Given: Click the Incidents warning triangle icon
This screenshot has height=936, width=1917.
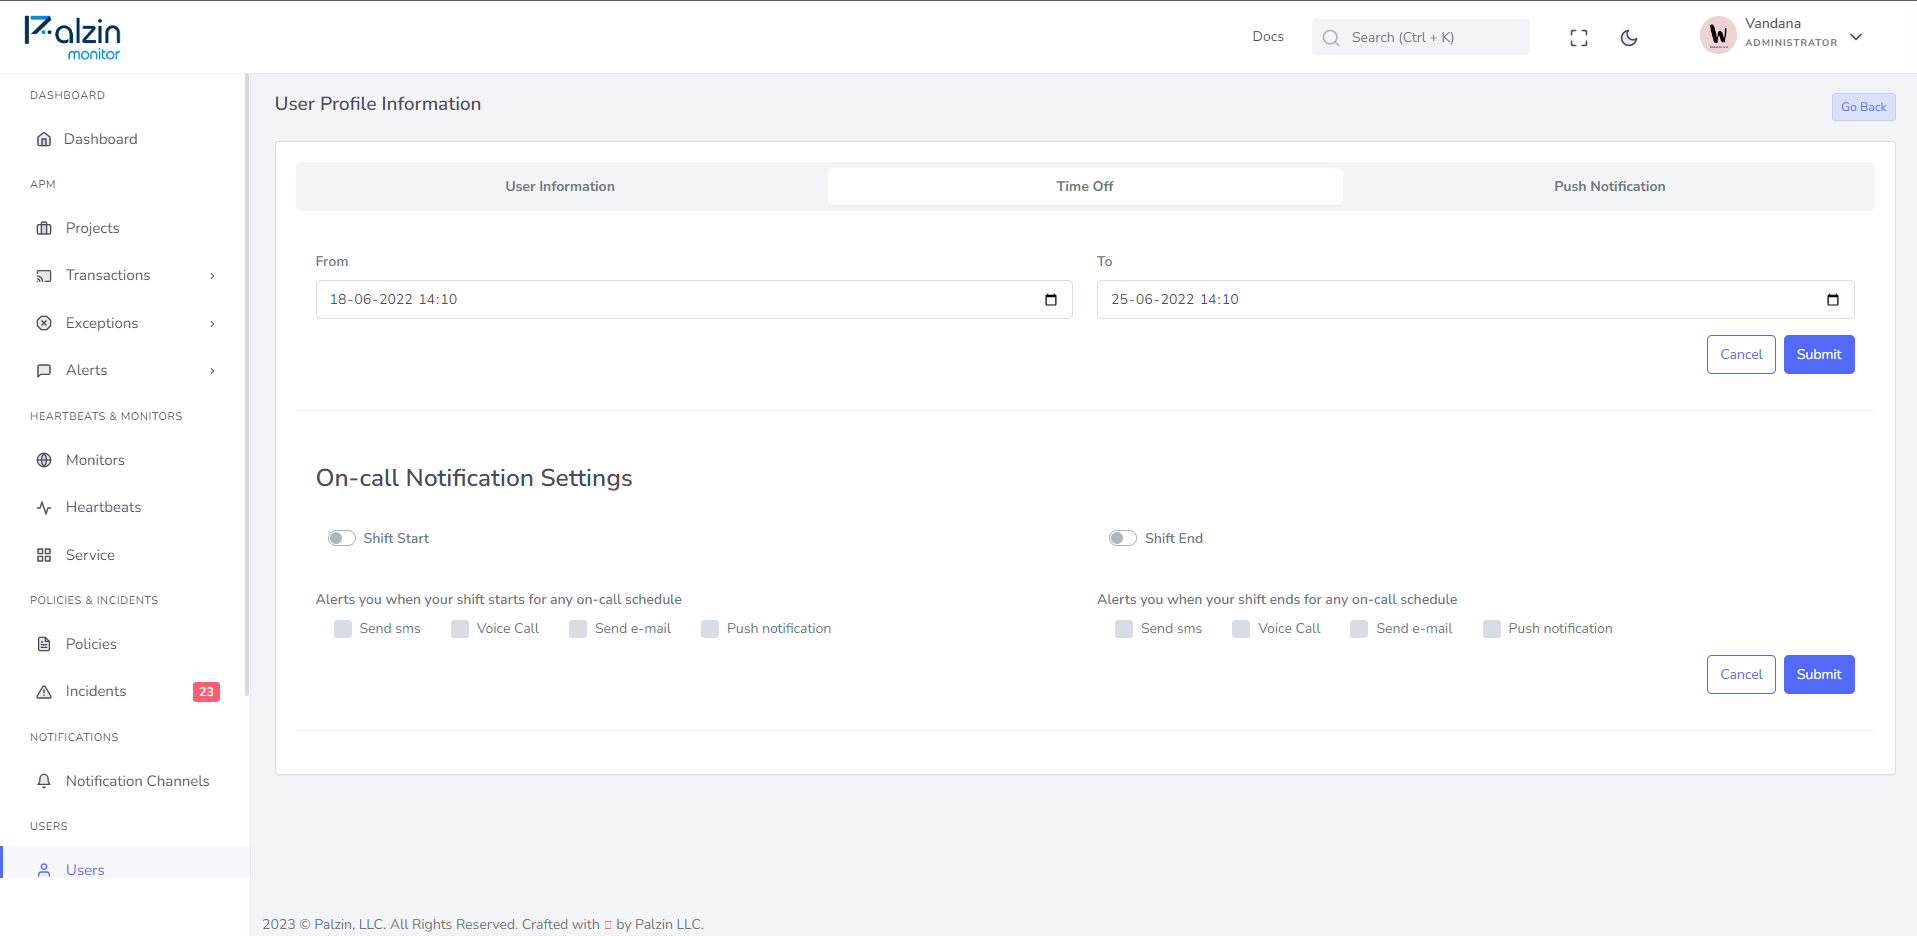Looking at the screenshot, I should coord(44,691).
